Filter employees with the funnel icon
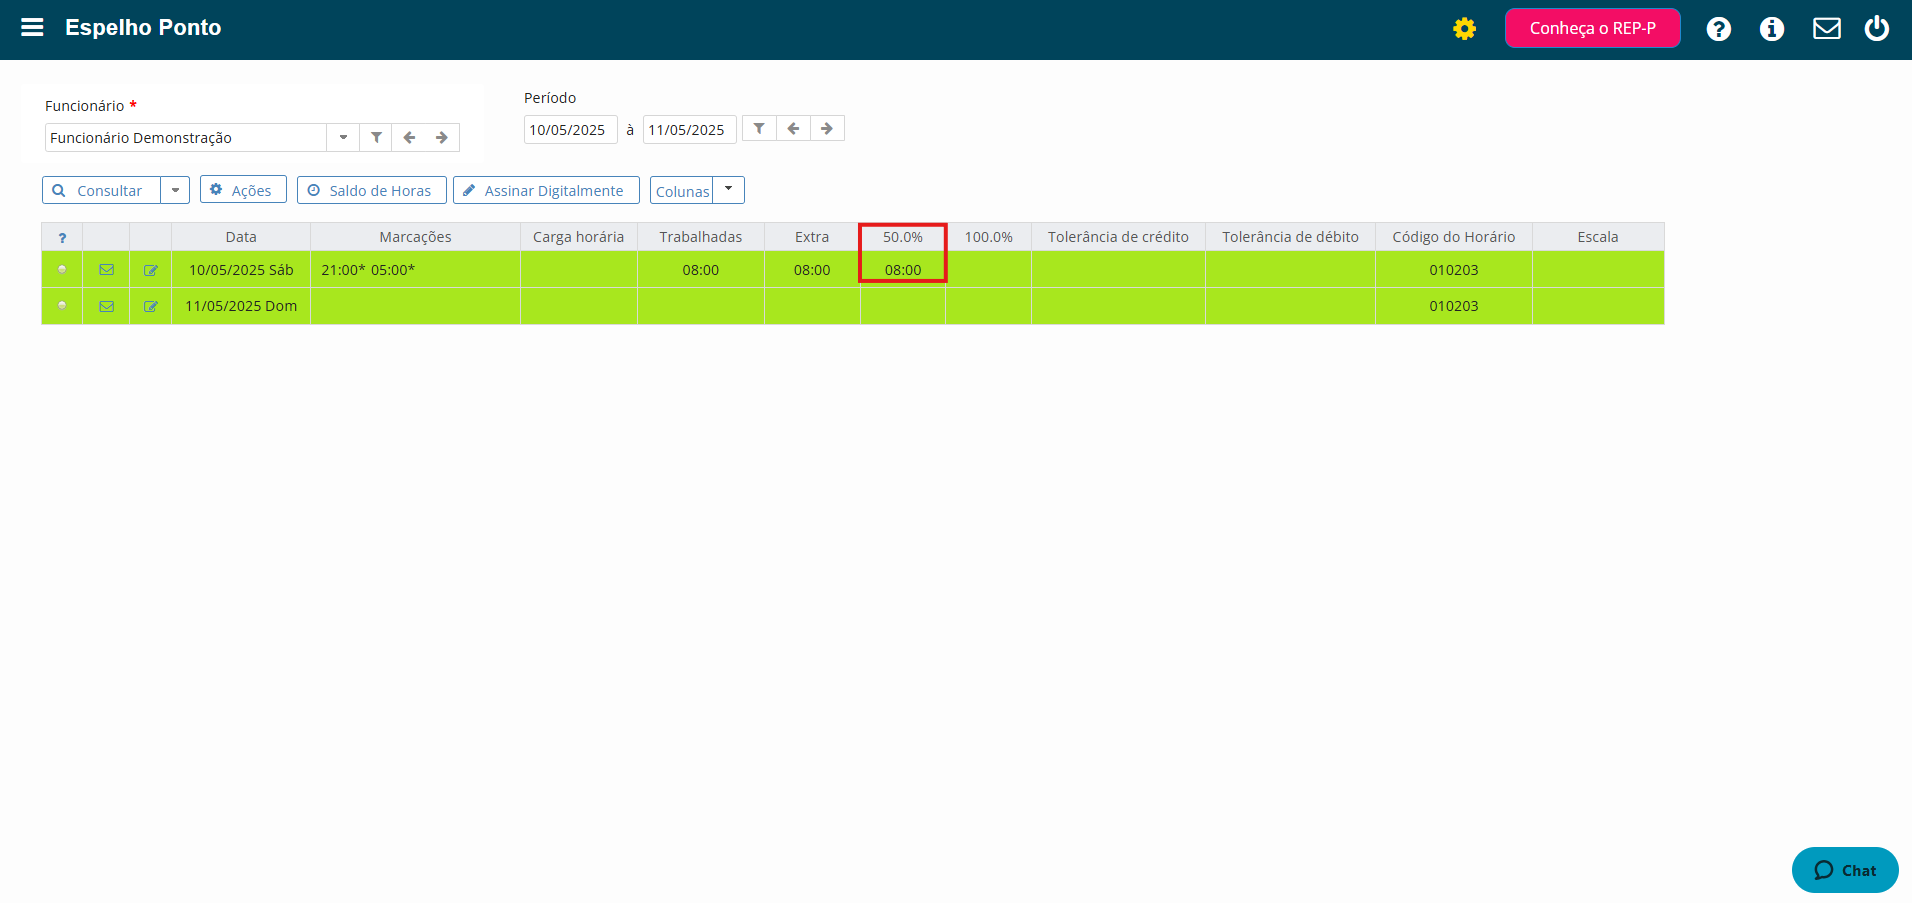This screenshot has height=903, width=1912. pyautogui.click(x=376, y=137)
